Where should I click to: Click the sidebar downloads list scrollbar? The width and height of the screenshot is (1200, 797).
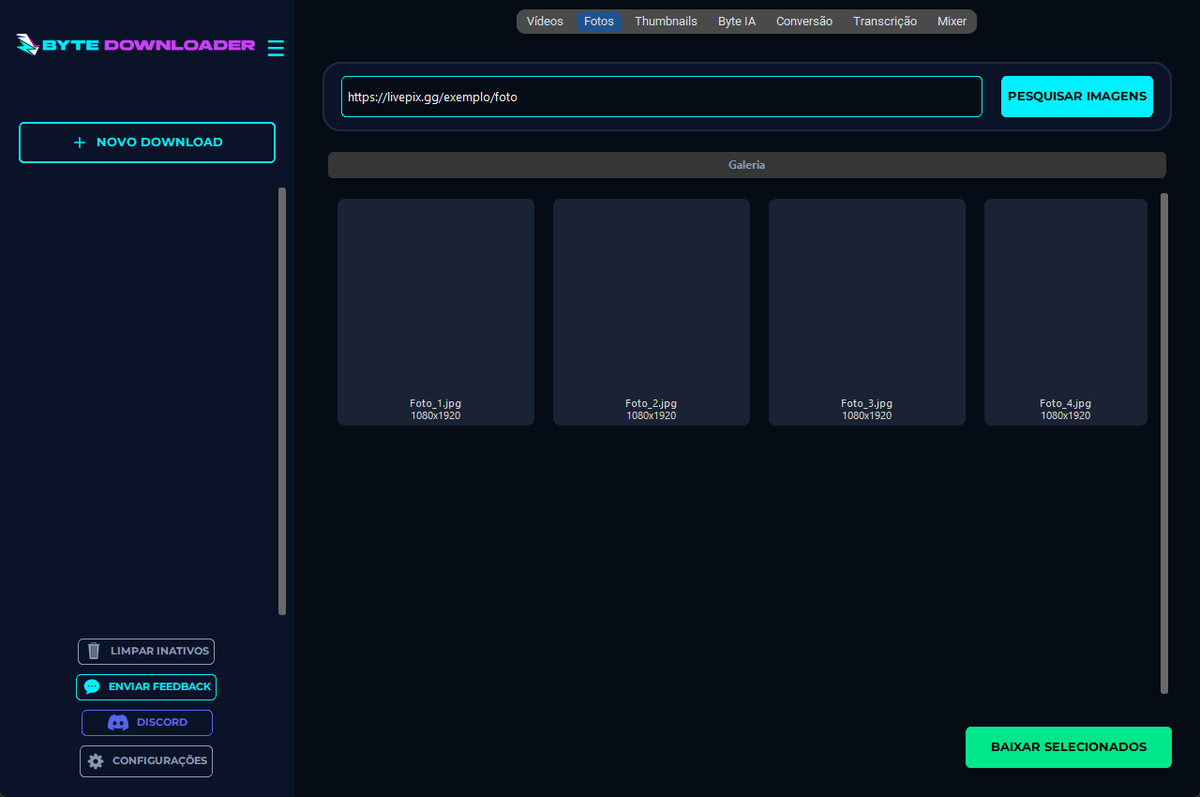tap(282, 401)
